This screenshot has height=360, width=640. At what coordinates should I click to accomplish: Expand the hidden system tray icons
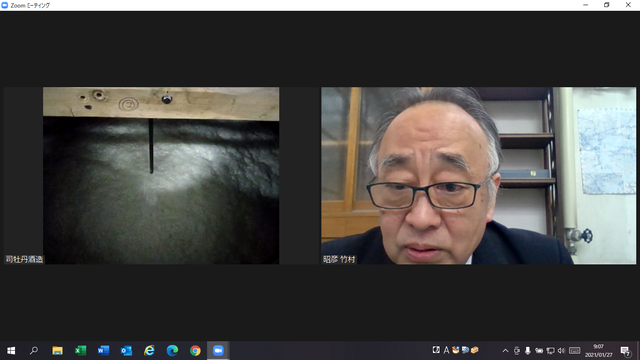tap(505, 351)
